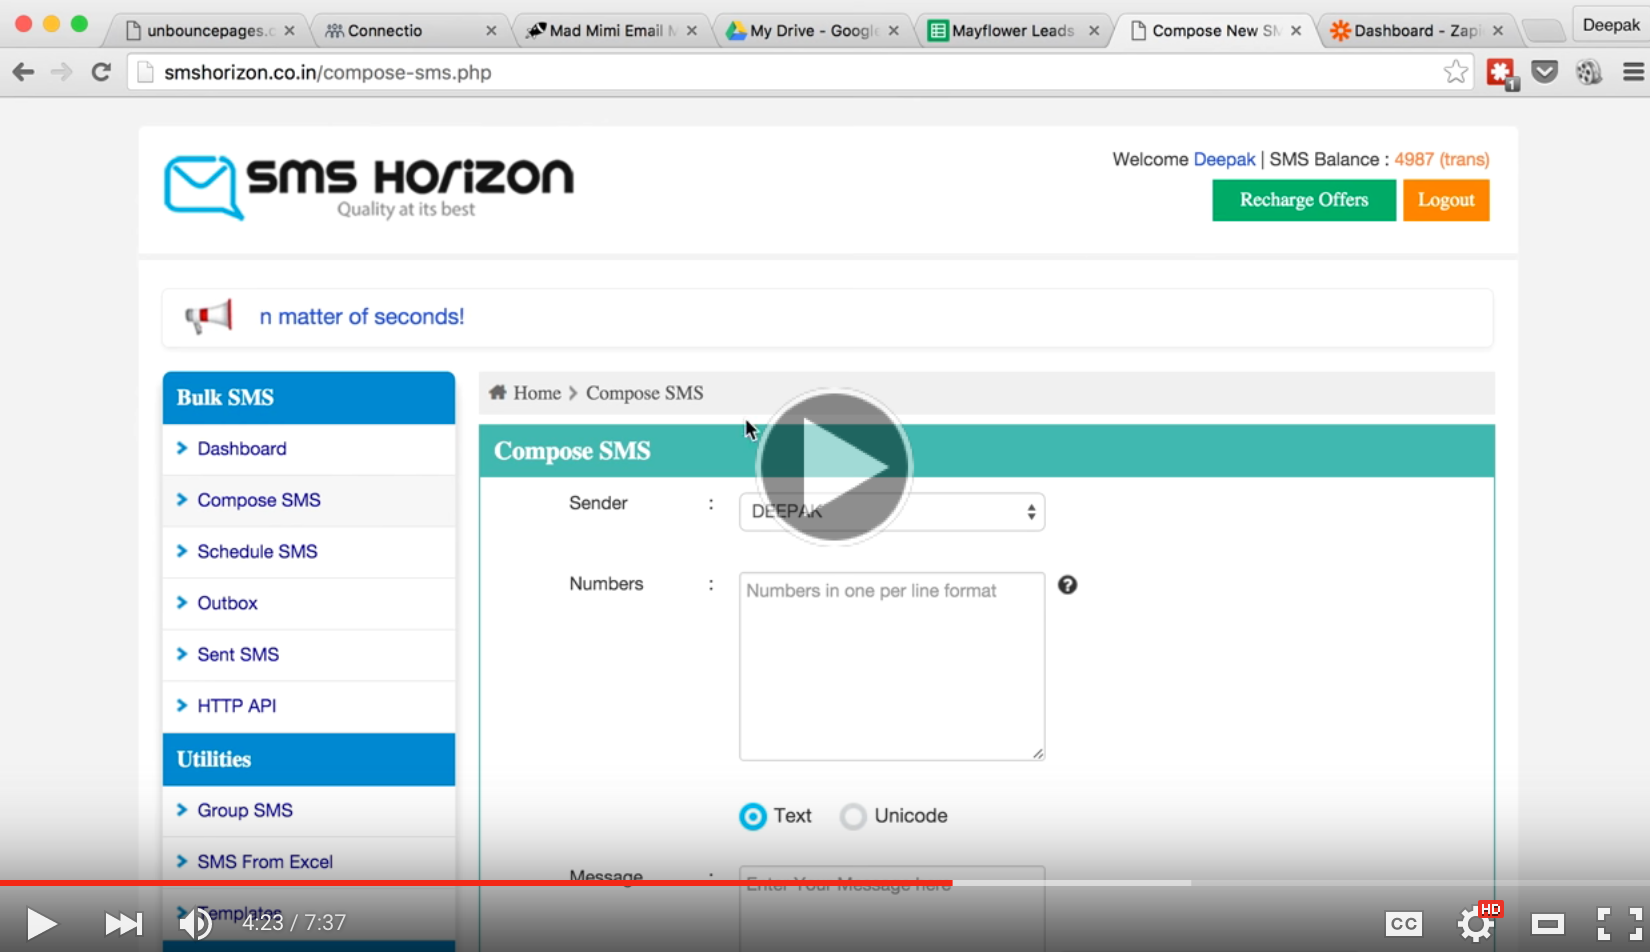Click the Utilities sidebar header

click(309, 760)
